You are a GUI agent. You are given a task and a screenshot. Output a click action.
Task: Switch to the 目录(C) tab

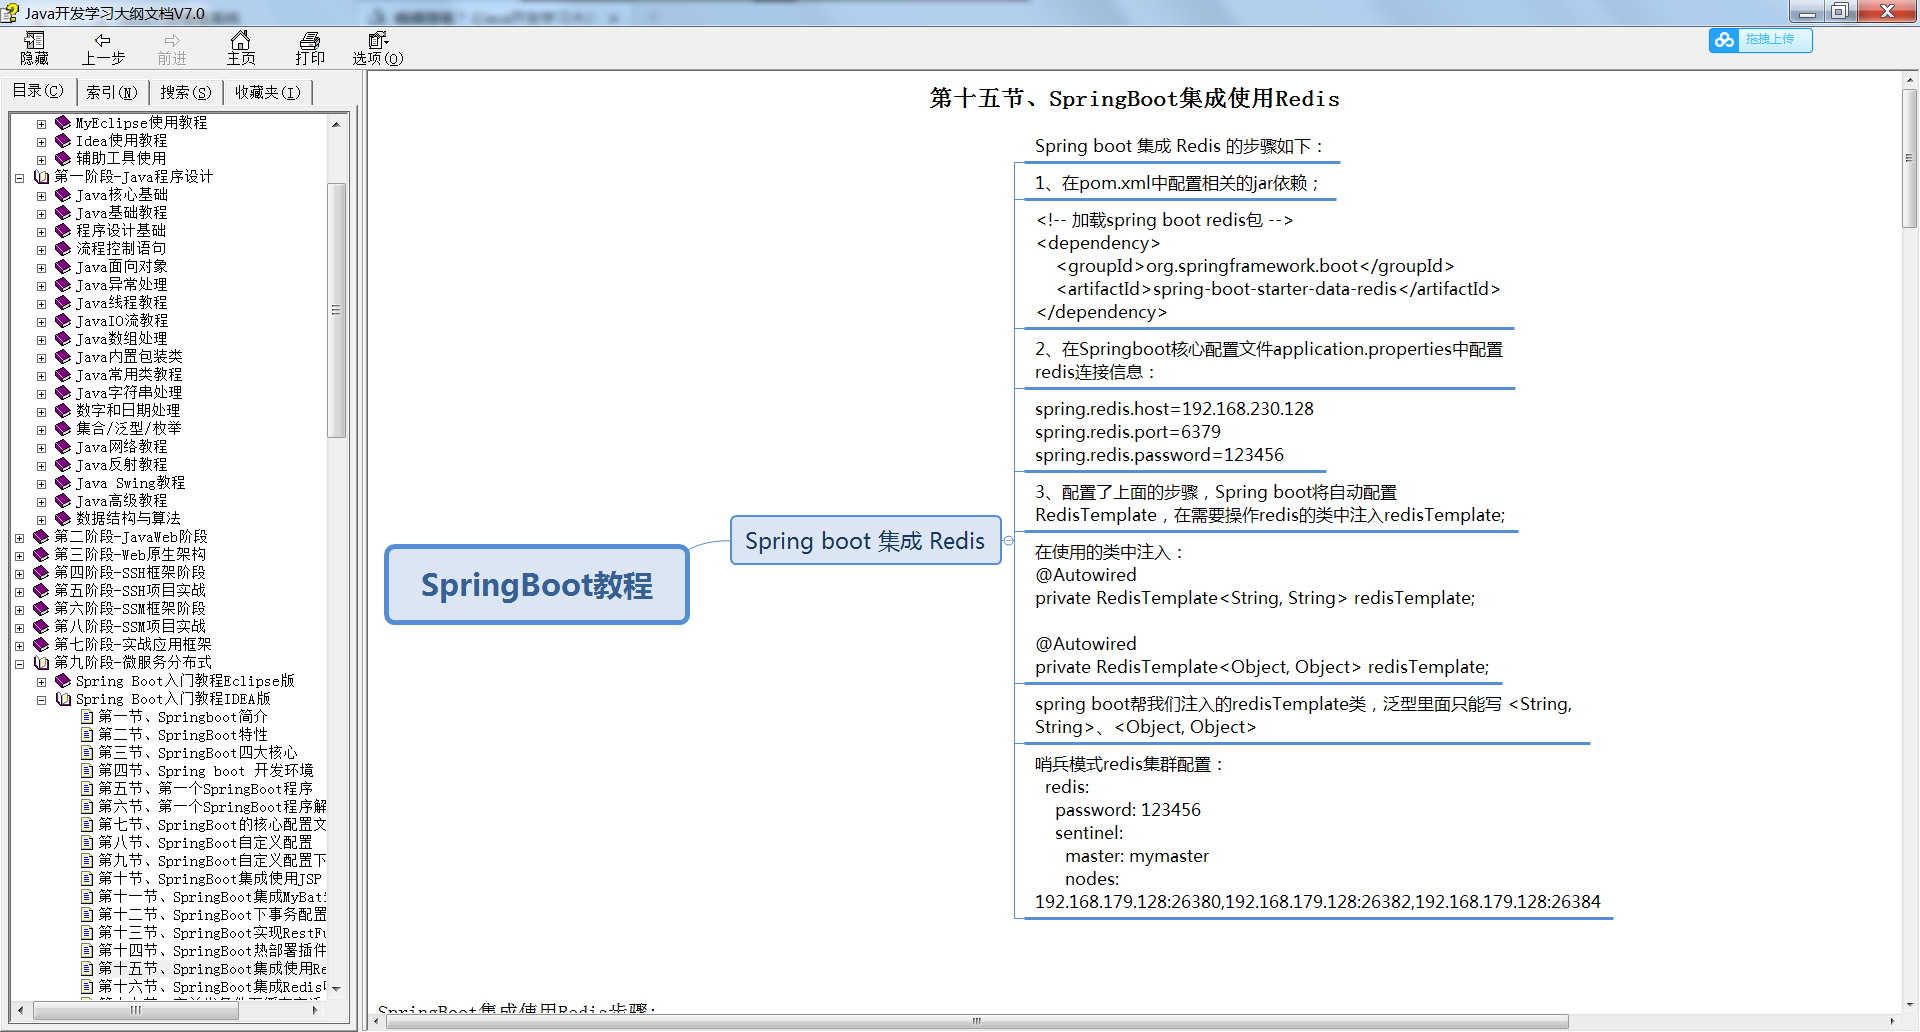(x=38, y=91)
